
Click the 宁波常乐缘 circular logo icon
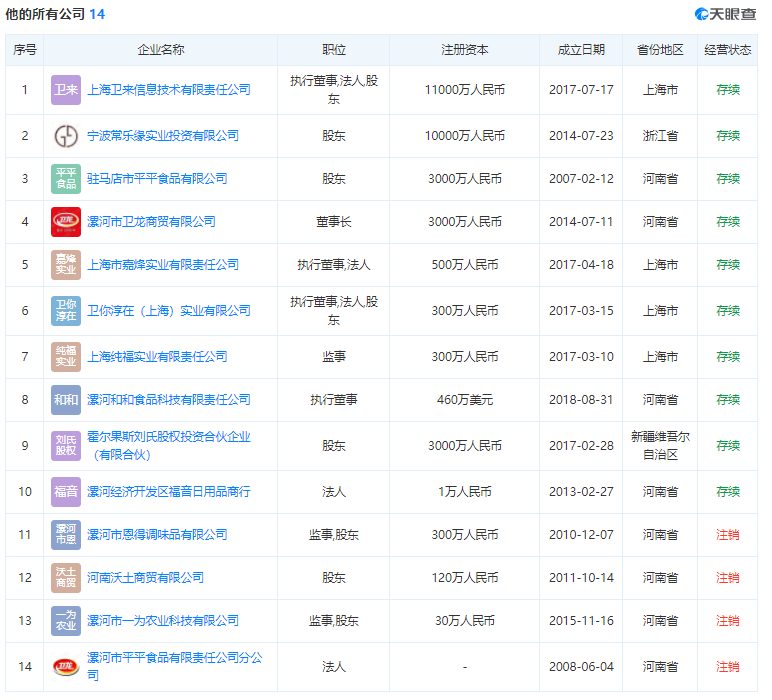(66, 136)
